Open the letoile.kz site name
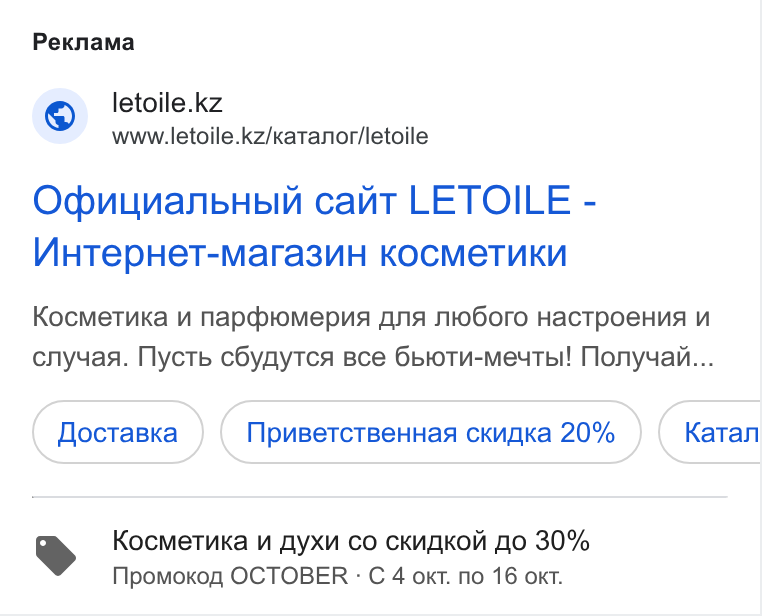The height and width of the screenshot is (616, 762). pos(167,103)
